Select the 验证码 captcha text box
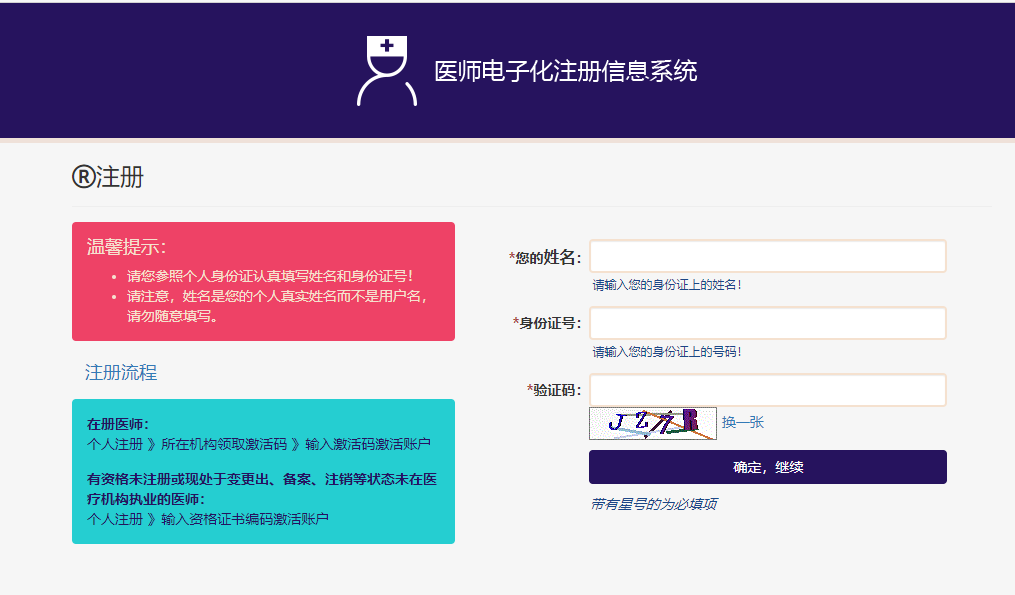This screenshot has width=1015, height=595. click(x=767, y=390)
